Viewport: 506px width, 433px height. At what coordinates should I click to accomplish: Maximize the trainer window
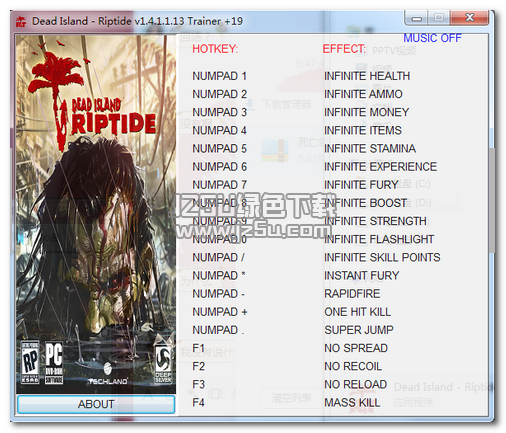tap(439, 18)
